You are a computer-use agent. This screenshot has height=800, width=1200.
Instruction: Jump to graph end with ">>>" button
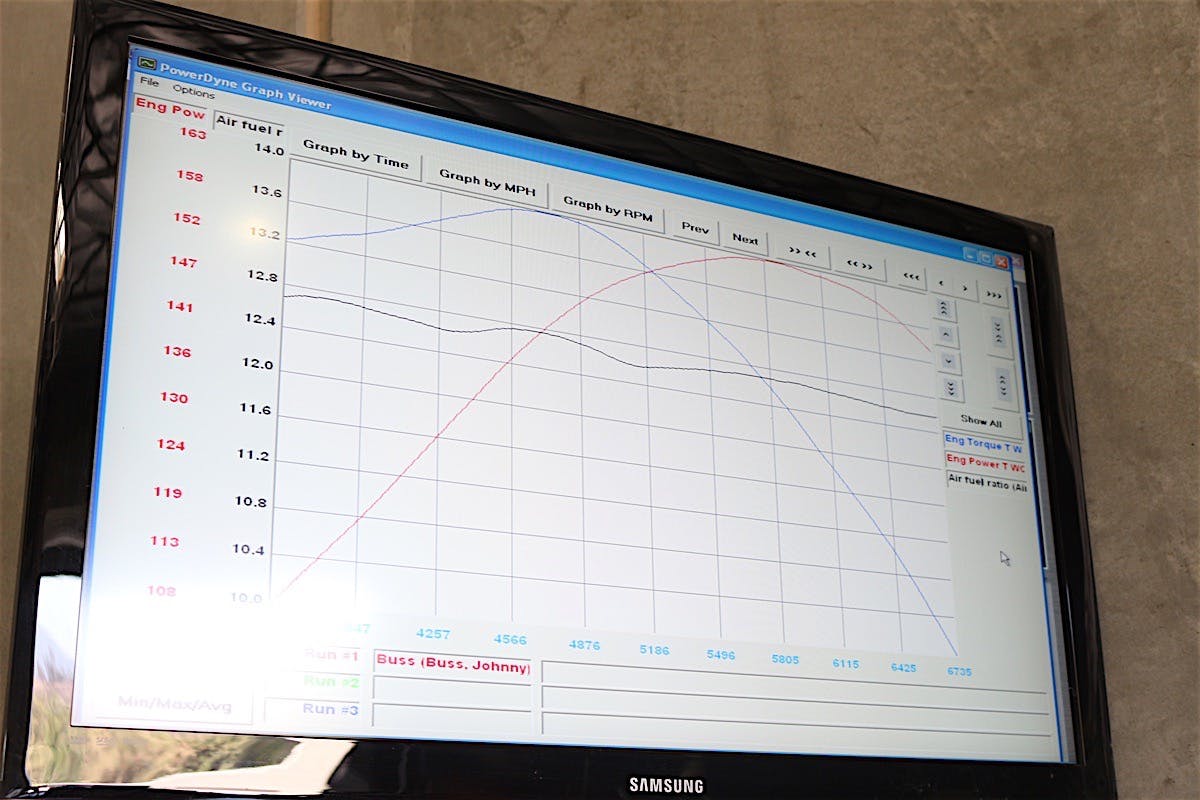pos(992,295)
